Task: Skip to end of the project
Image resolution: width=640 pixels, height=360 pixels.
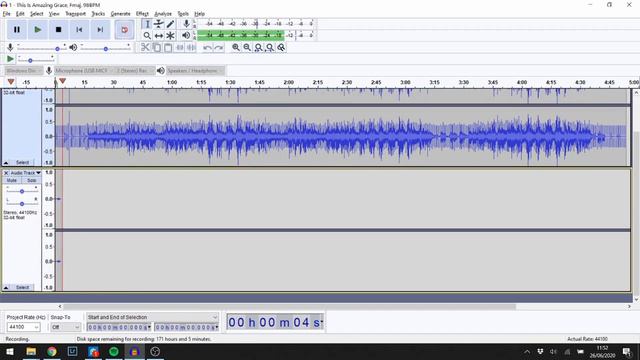Action: [100, 30]
